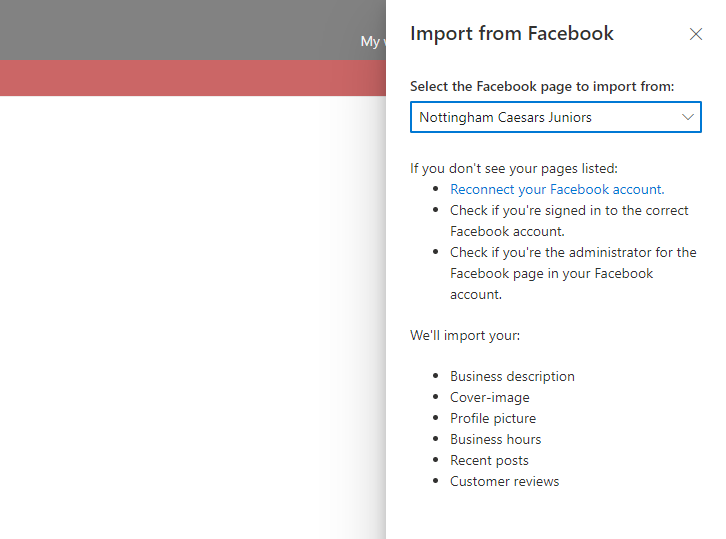Click the dropdown chevron arrow

pos(688,117)
